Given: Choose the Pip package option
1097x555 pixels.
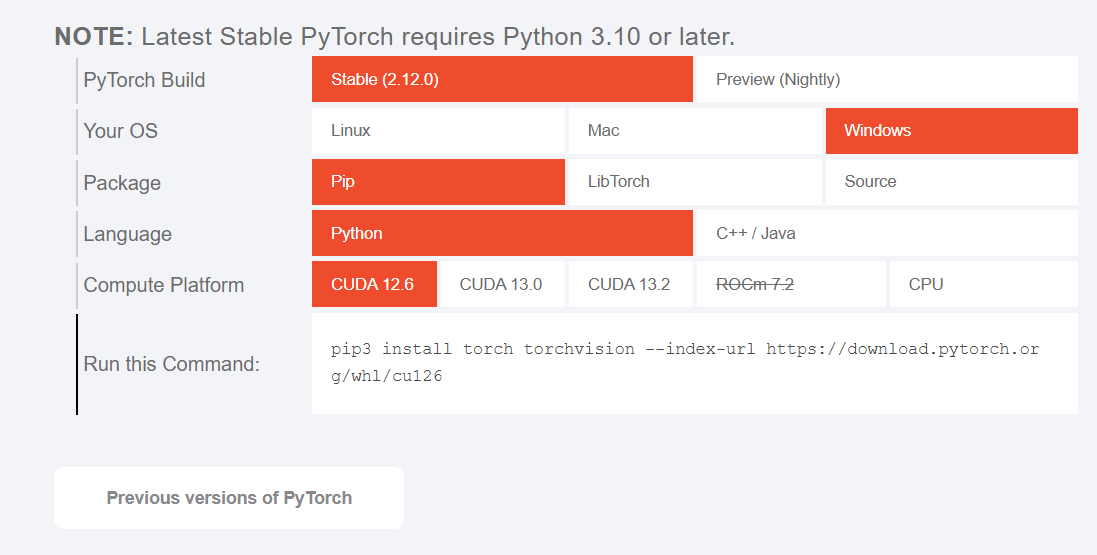Looking at the screenshot, I should [x=438, y=182].
